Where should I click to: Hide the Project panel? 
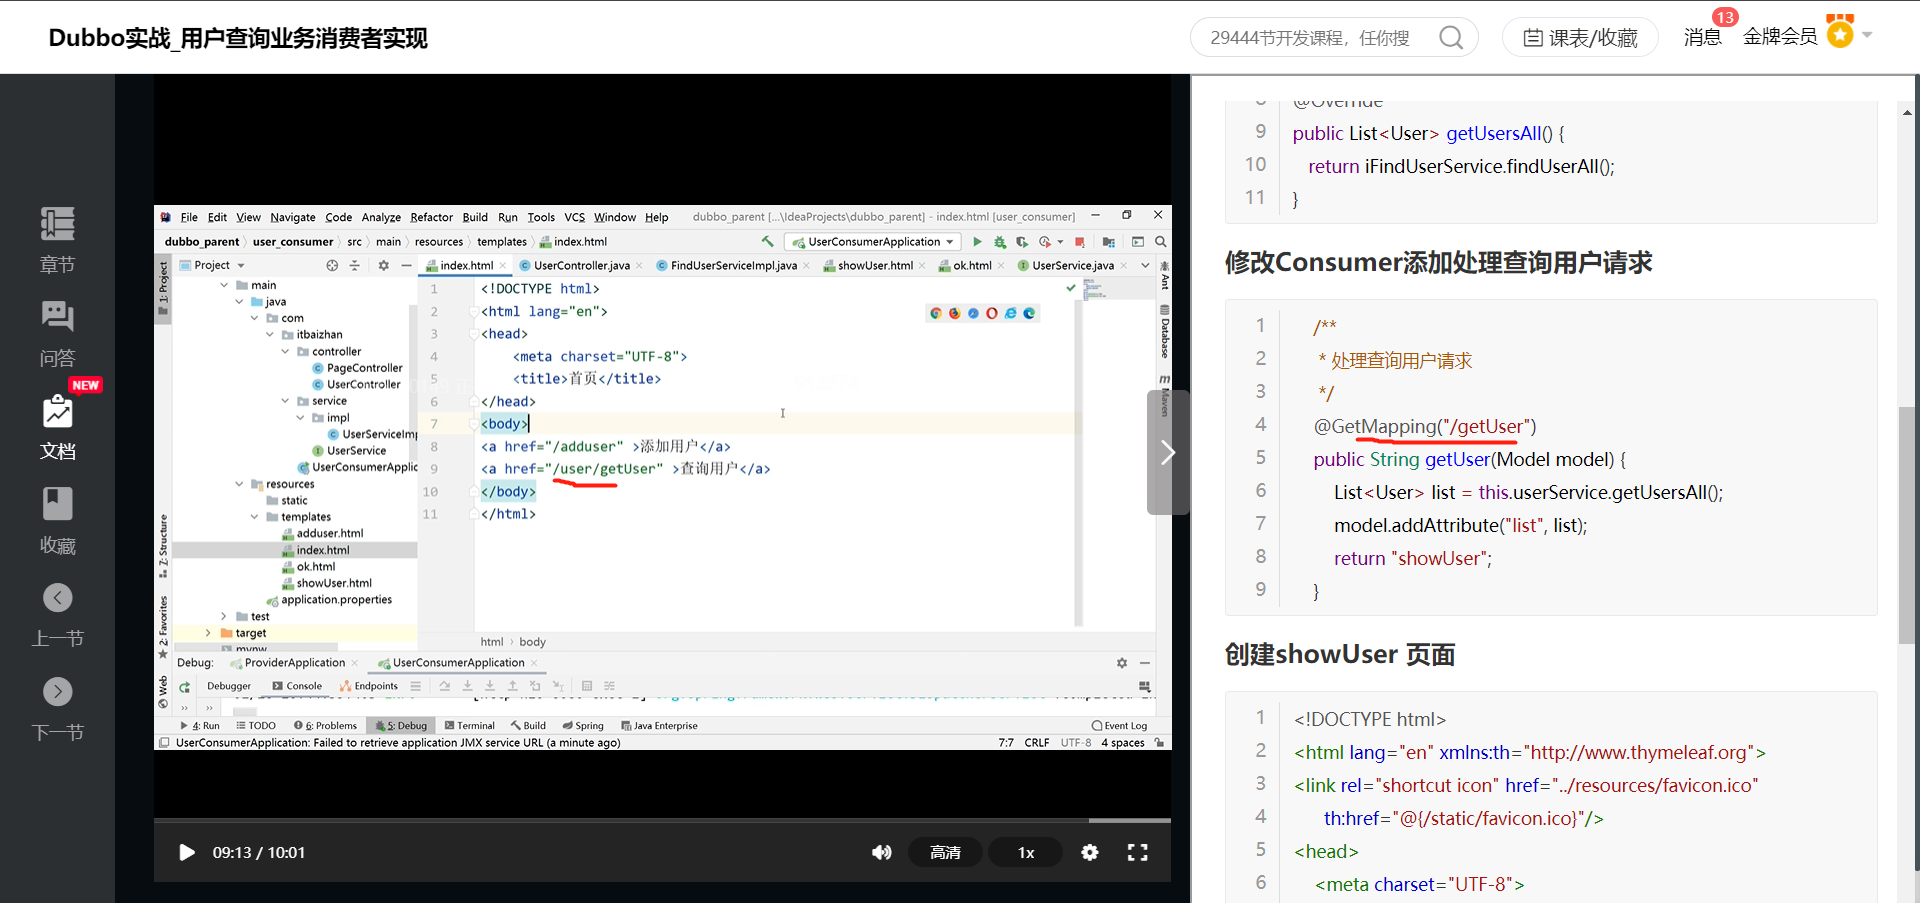(406, 265)
